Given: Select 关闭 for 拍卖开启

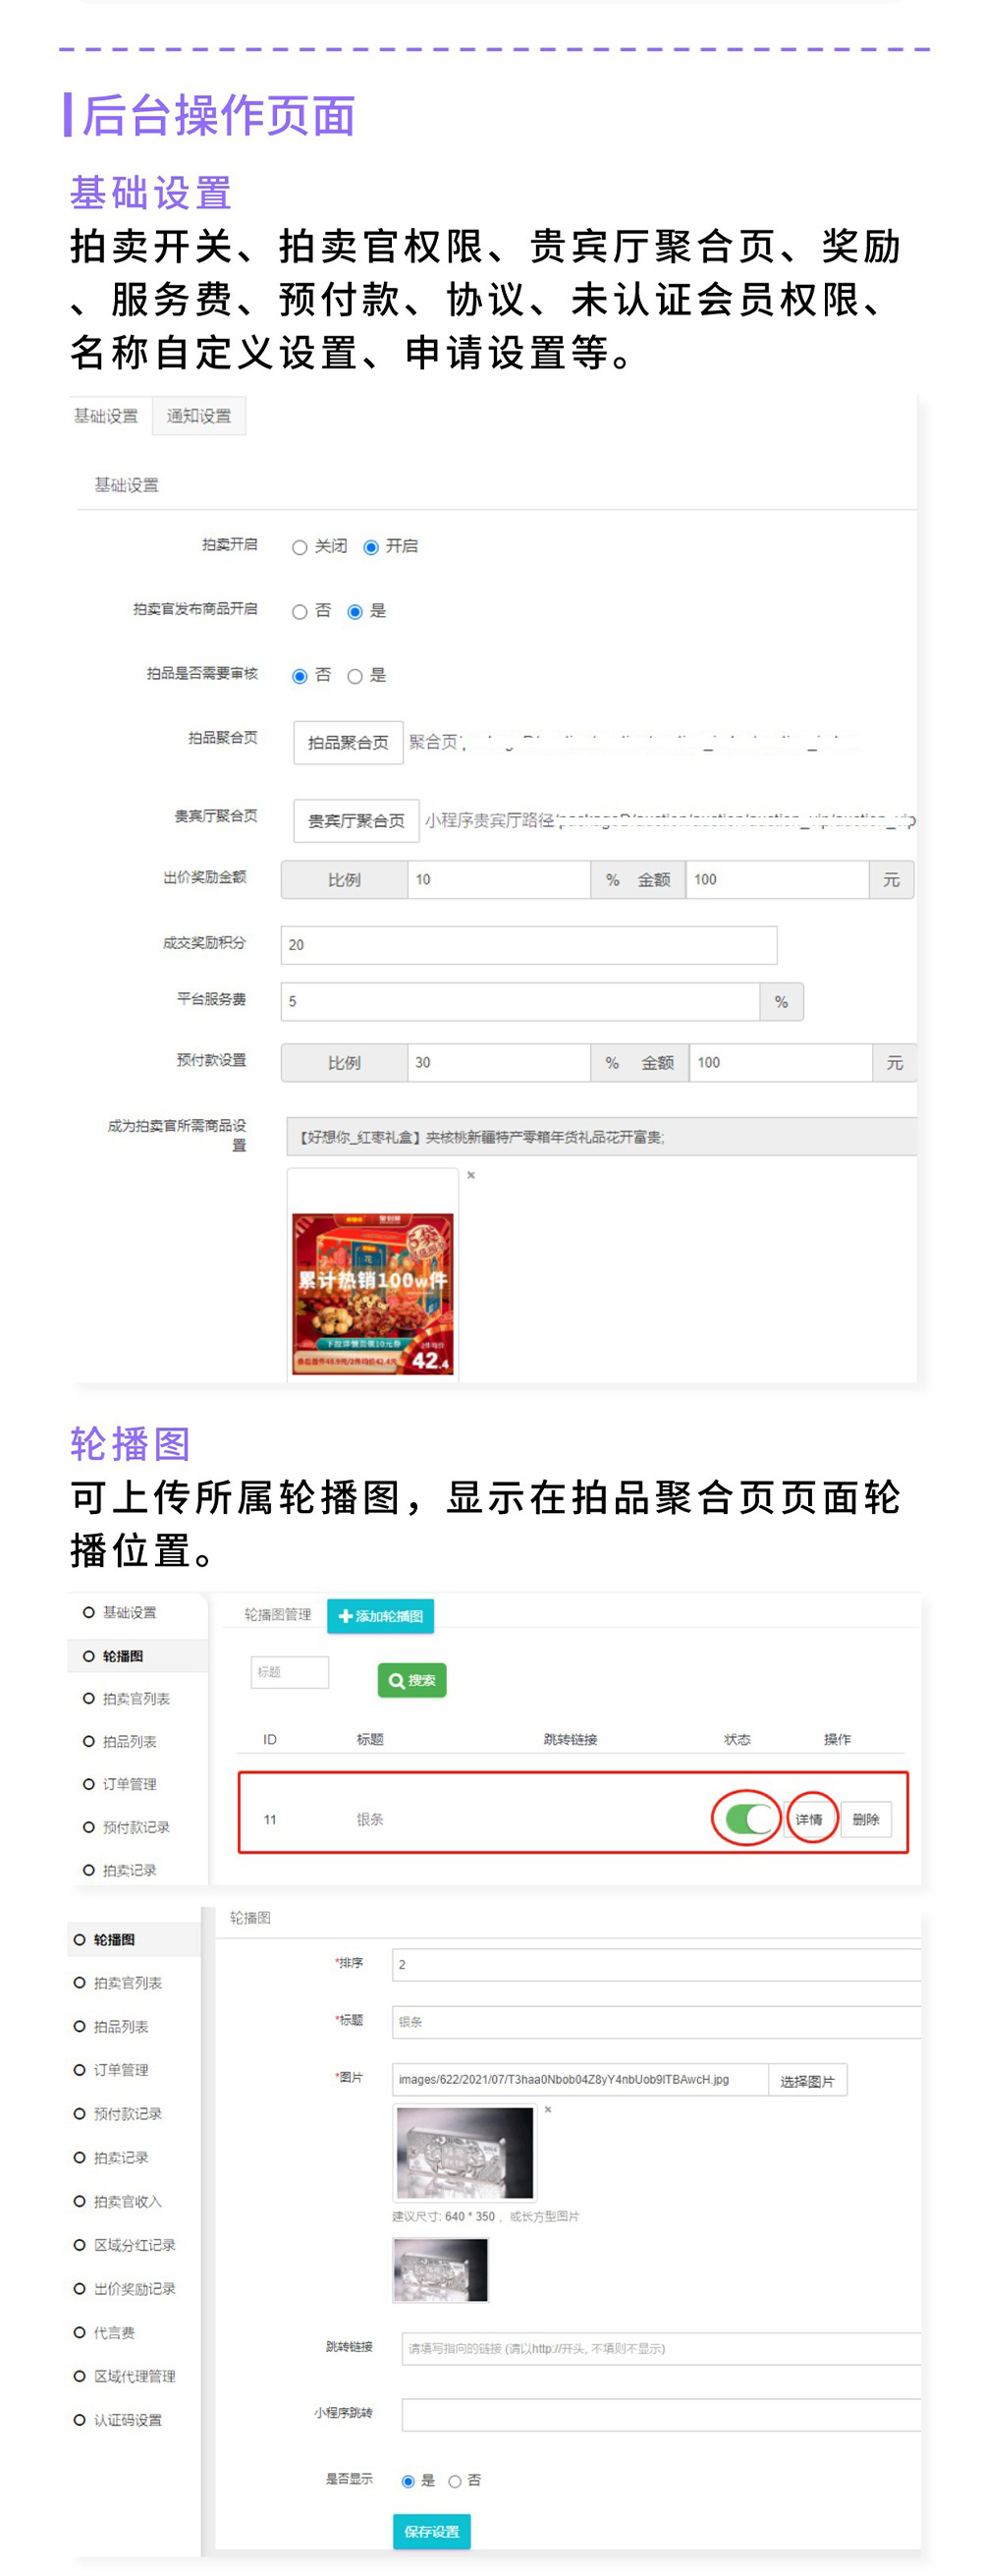Looking at the screenshot, I should [299, 547].
